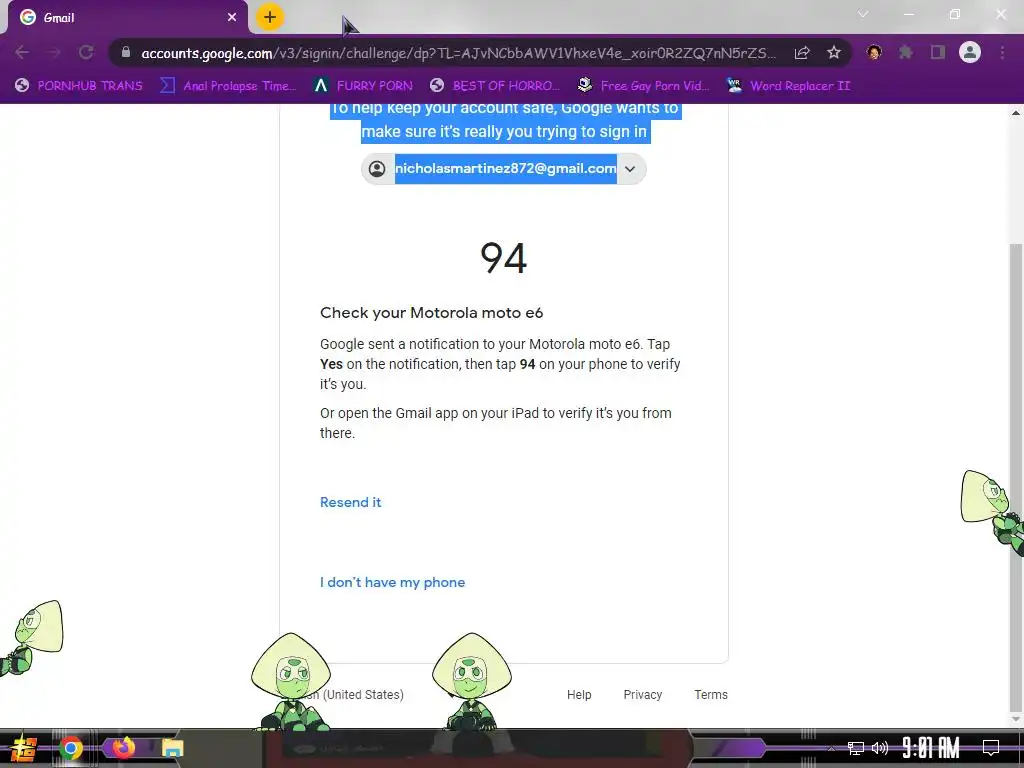The width and height of the screenshot is (1024, 768).
Task: Open the network icon in the system tray
Action: tap(856, 748)
